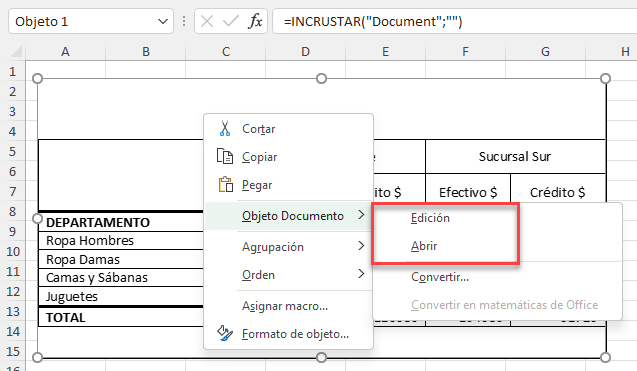Viewport: 637px width, 371px height.
Task: Choose Asignar macro... option
Action: [x=288, y=306]
